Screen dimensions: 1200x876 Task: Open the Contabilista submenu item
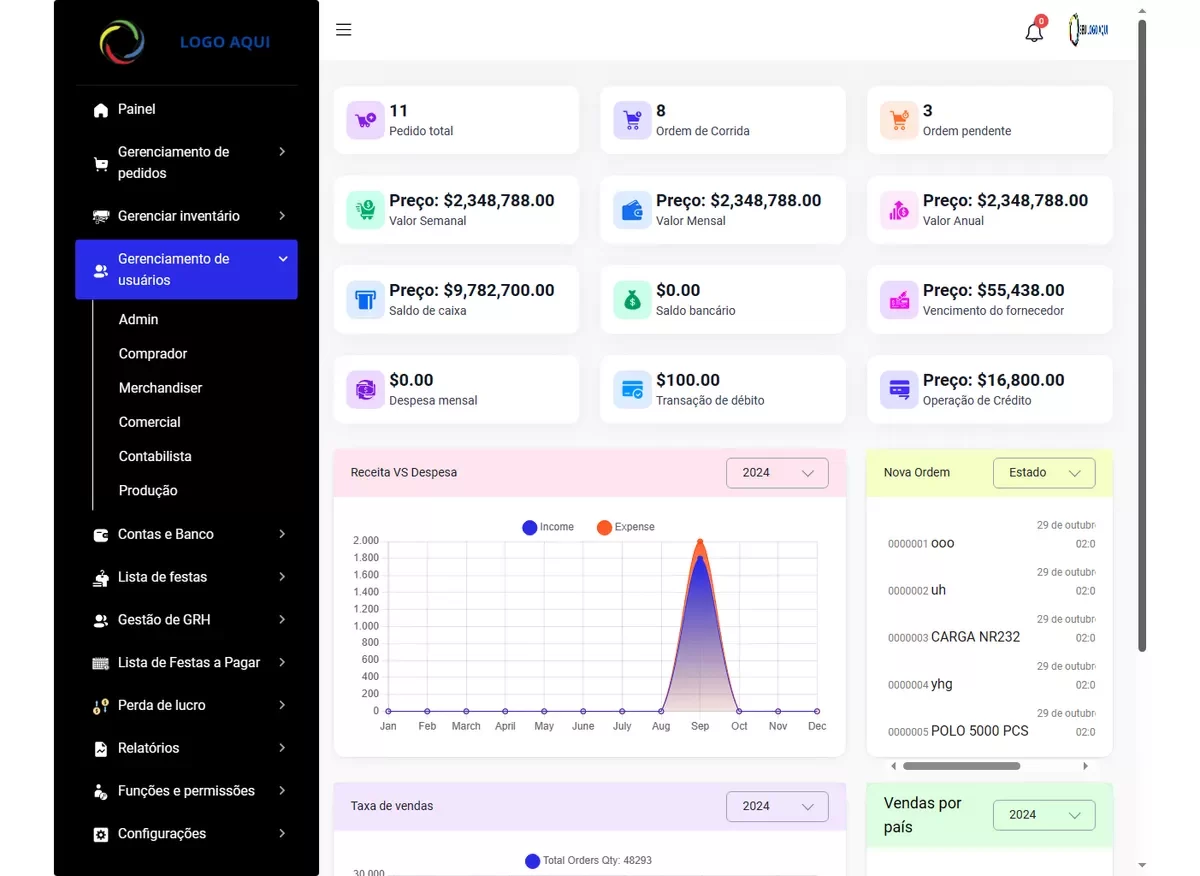(155, 456)
